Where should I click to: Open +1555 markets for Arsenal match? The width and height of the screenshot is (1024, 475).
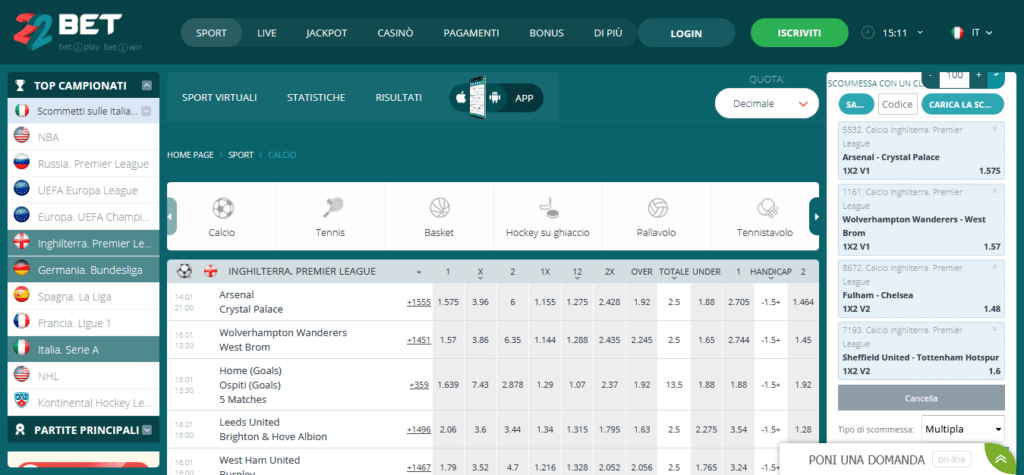point(419,302)
